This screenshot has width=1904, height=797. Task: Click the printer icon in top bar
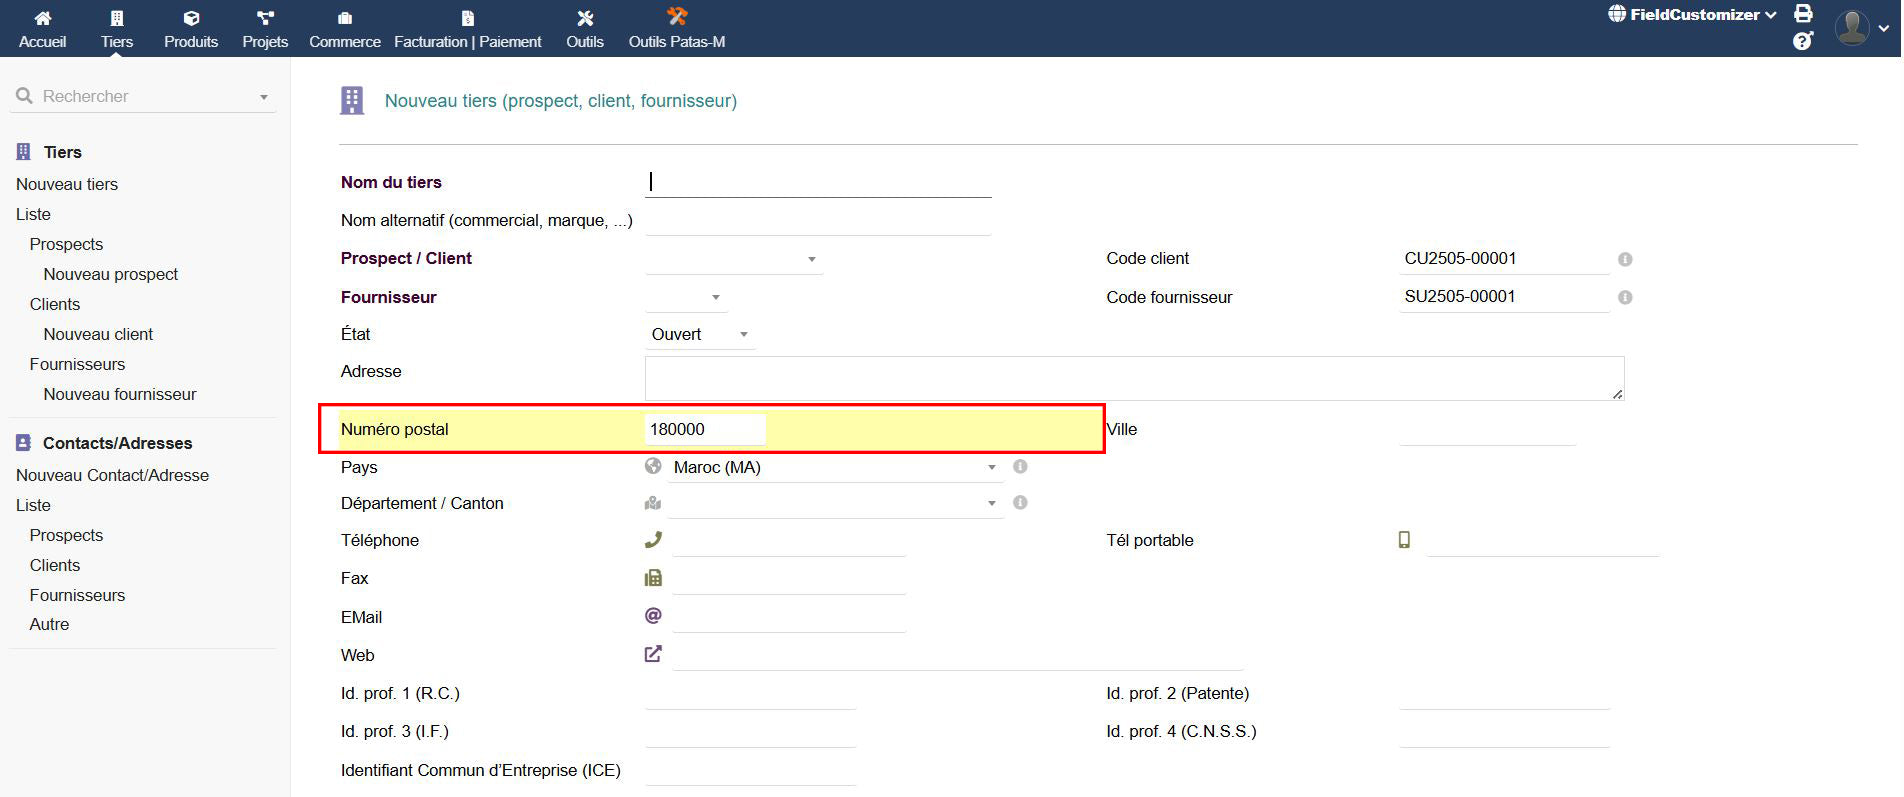tap(1803, 14)
